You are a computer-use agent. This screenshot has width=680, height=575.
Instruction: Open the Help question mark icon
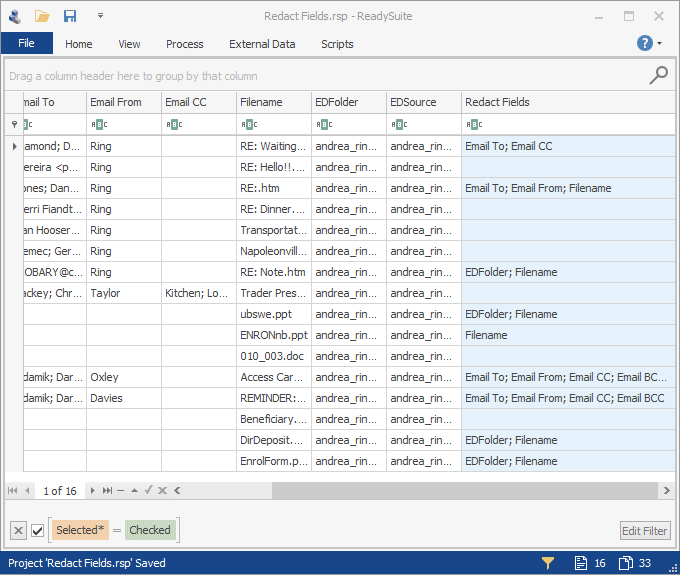pos(645,43)
